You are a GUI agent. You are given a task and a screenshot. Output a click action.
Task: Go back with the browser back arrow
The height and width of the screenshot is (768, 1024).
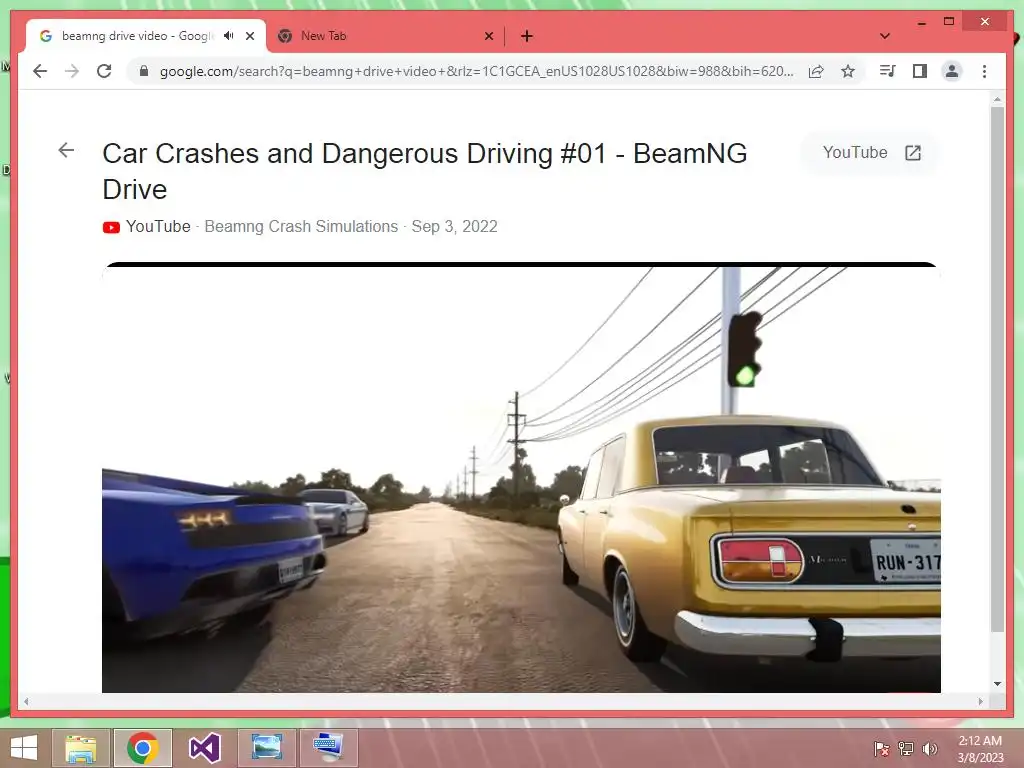coord(40,71)
